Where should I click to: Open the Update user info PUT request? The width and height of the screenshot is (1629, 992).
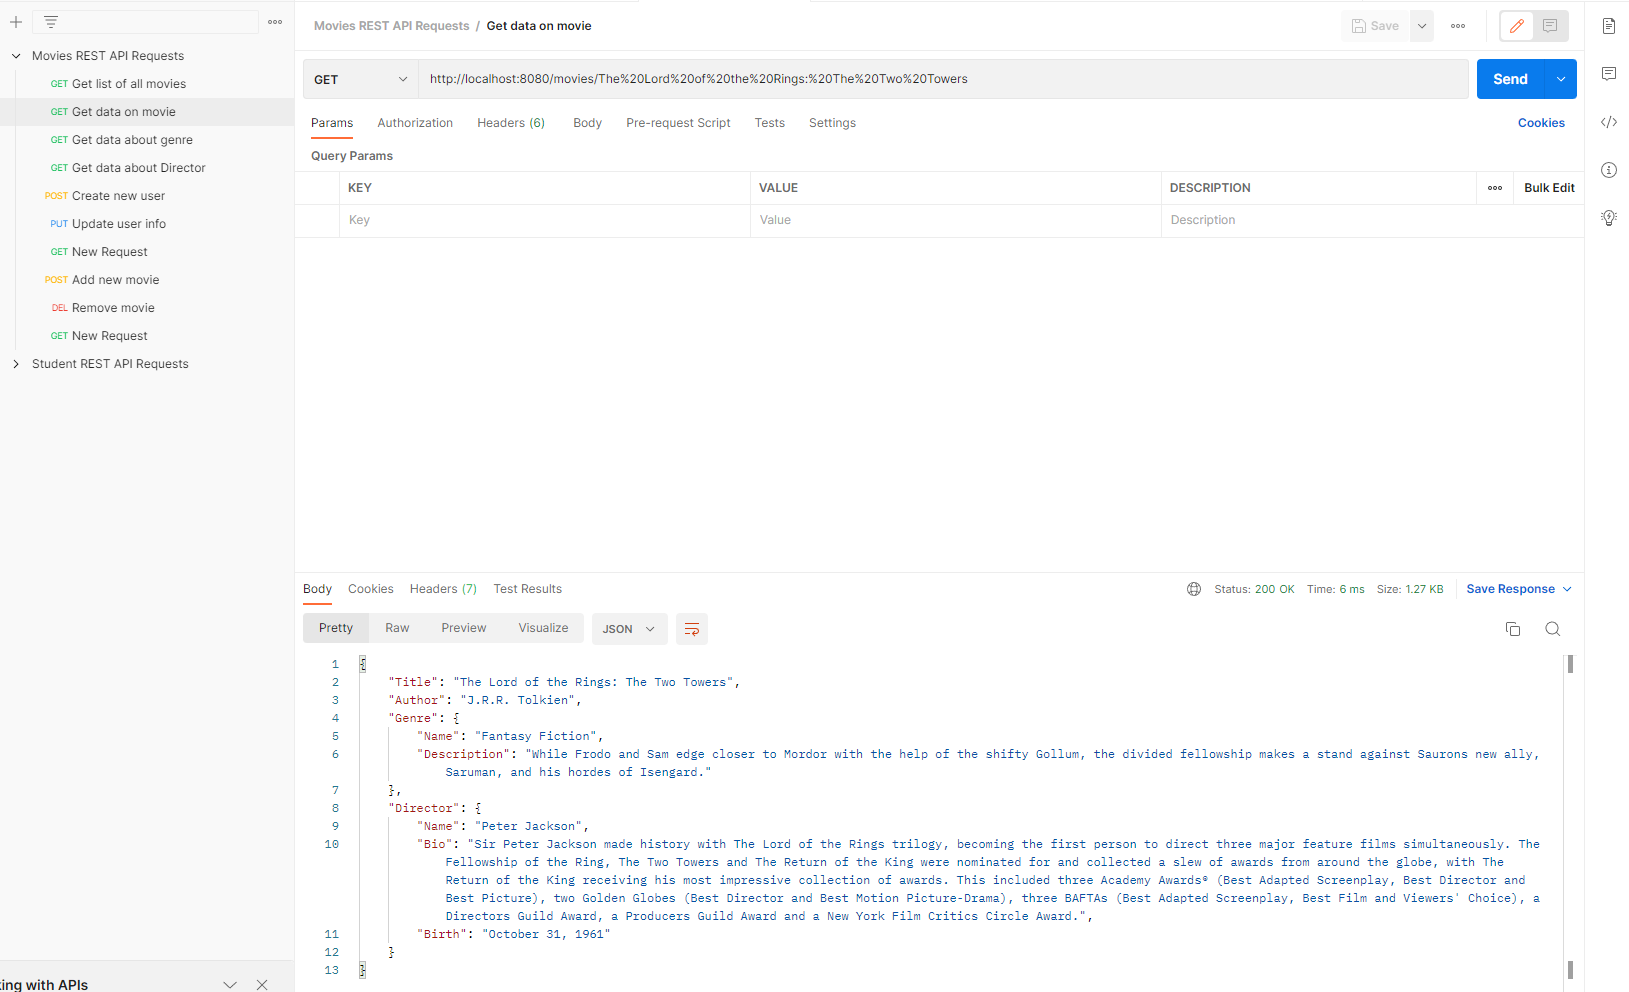click(147, 224)
